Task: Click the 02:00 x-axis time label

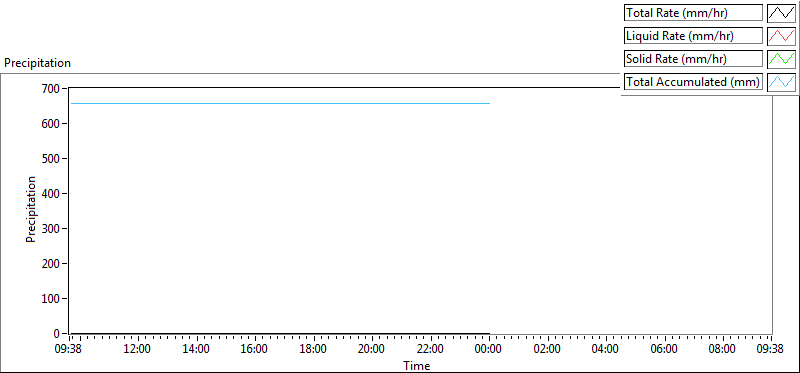Action: pyautogui.click(x=548, y=350)
